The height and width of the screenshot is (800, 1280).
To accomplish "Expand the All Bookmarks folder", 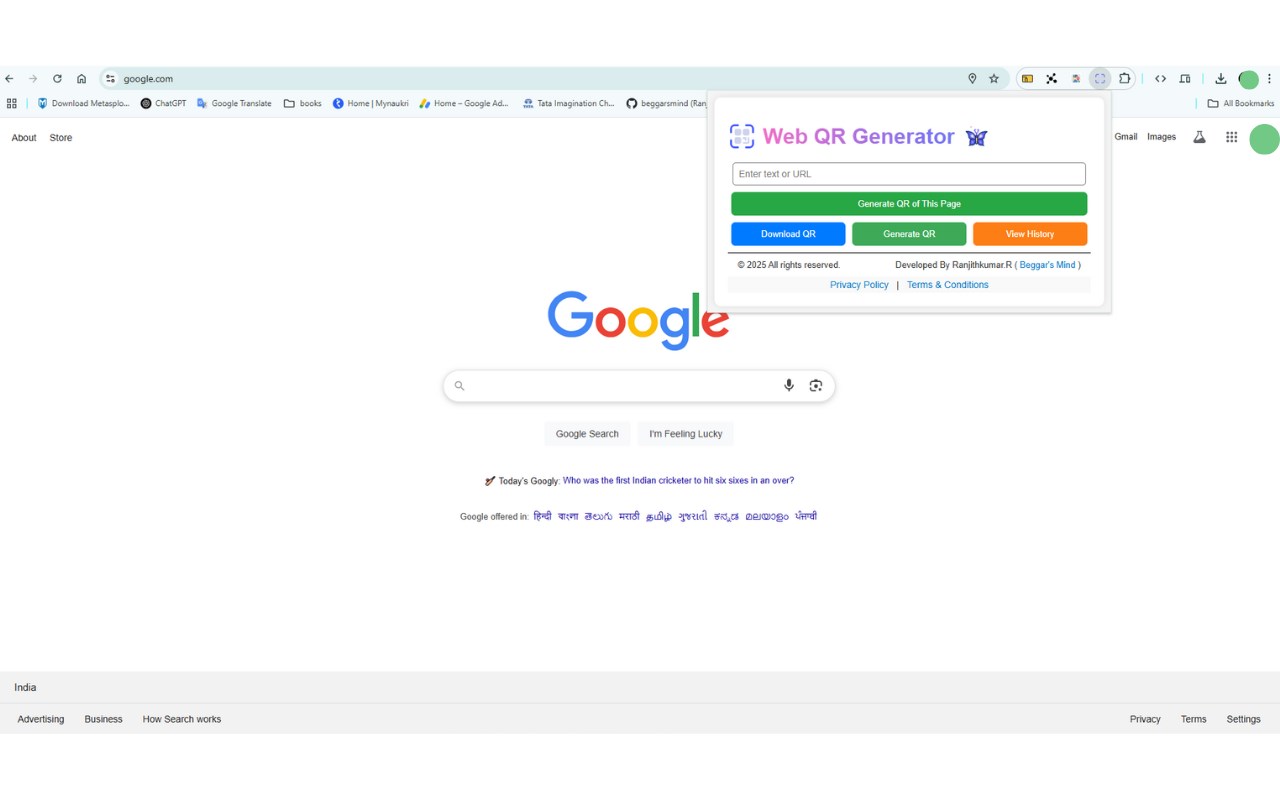I will pos(1241,103).
